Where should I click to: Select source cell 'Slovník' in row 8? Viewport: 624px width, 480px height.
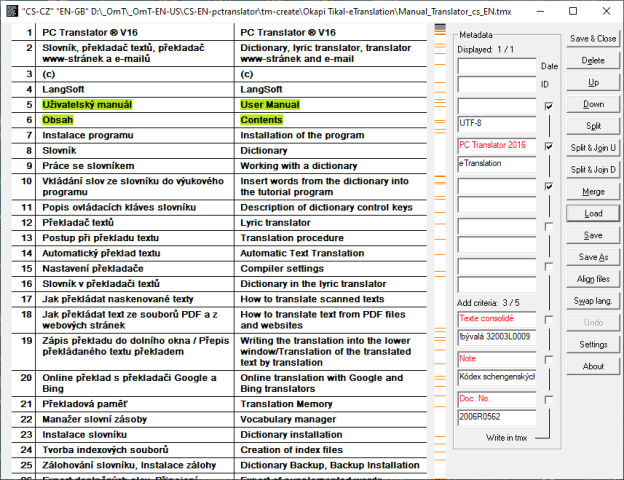pyautogui.click(x=135, y=150)
